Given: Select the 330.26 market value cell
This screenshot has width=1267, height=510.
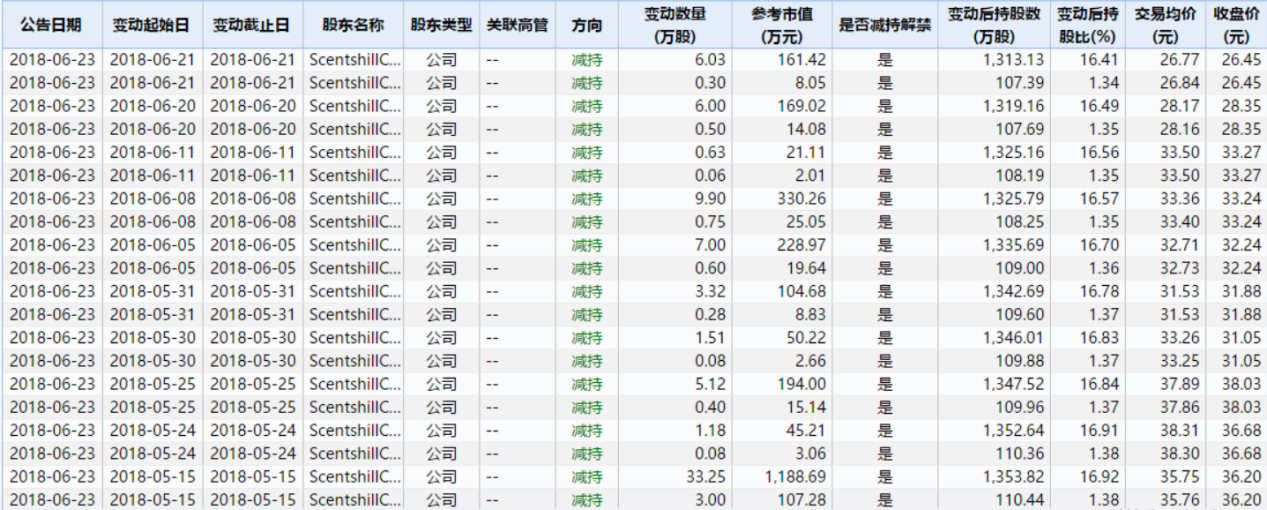Looking at the screenshot, I should [x=782, y=198].
